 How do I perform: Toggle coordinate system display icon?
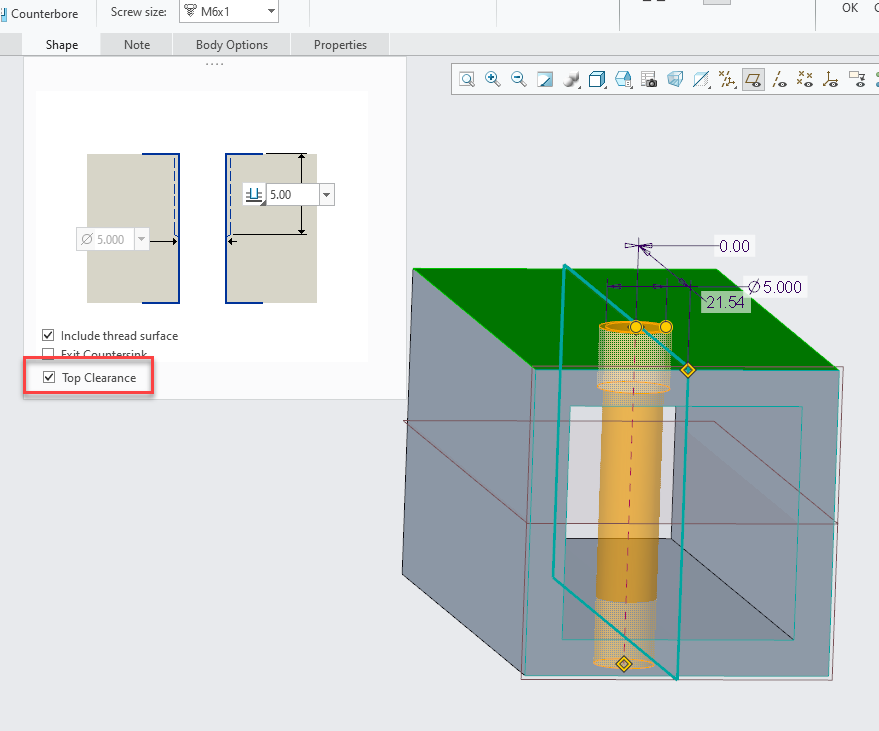831,79
